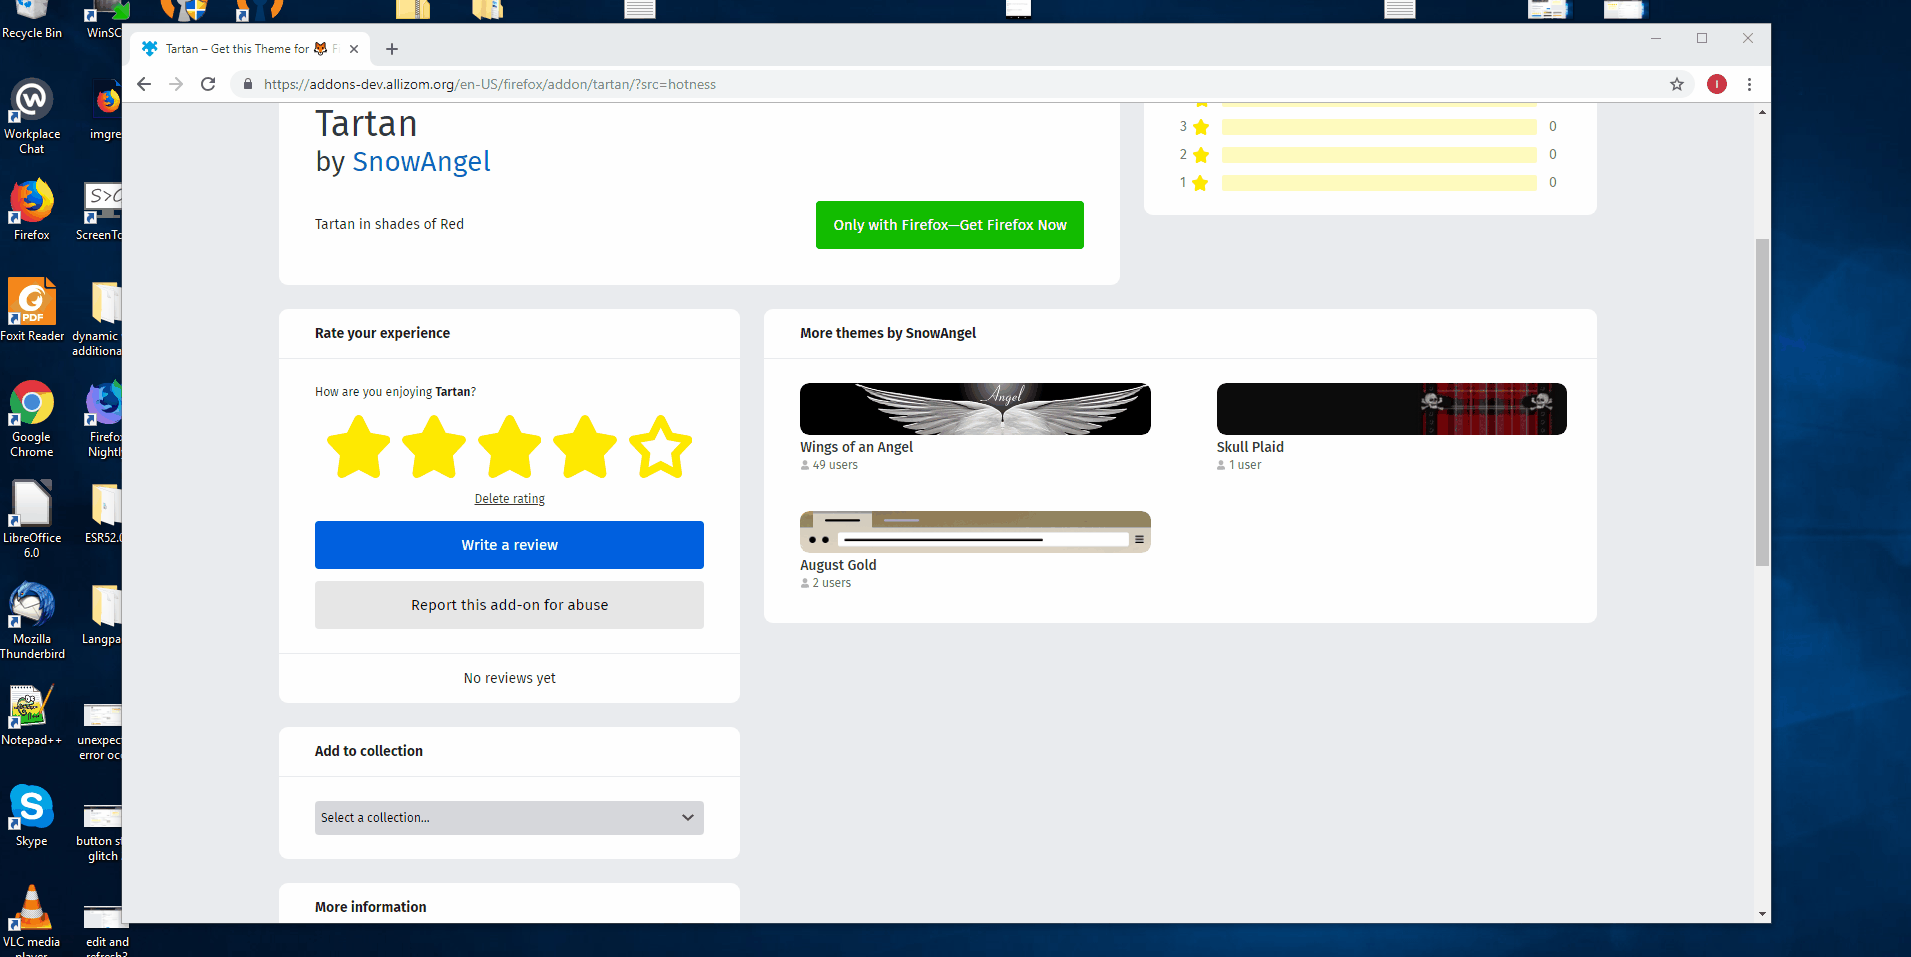1911x957 pixels.
Task: Open Notepad++ desktop icon
Action: (32, 716)
